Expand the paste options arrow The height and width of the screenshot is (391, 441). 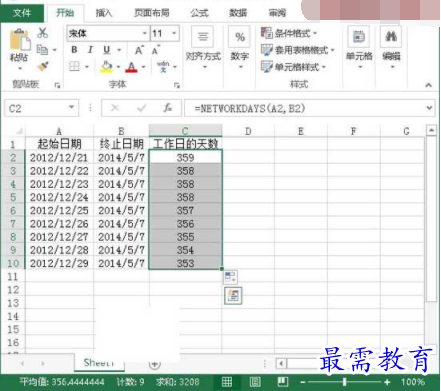20,69
